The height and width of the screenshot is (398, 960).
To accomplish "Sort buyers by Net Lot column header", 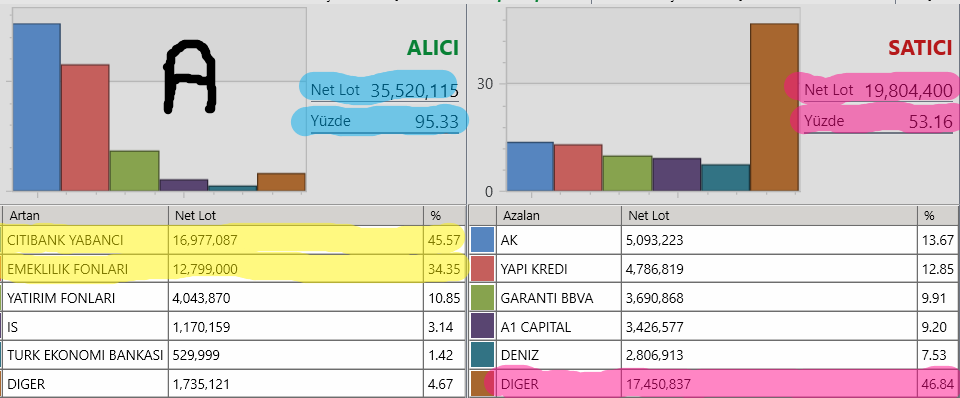I will [295, 216].
